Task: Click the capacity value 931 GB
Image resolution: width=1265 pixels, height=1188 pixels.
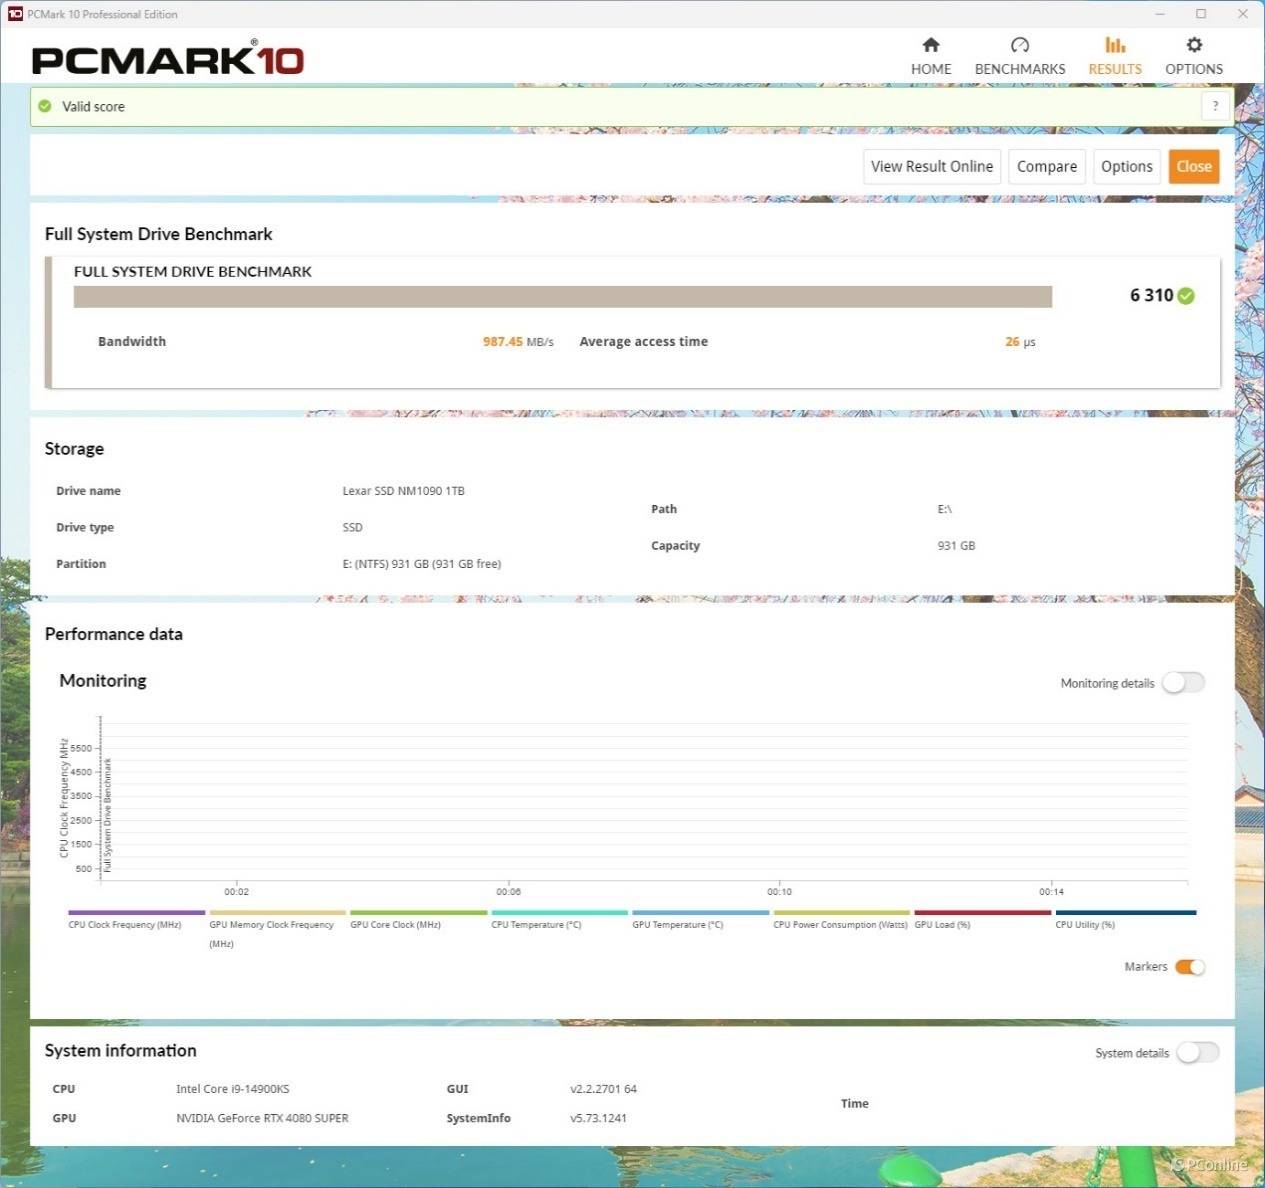Action: [956, 546]
